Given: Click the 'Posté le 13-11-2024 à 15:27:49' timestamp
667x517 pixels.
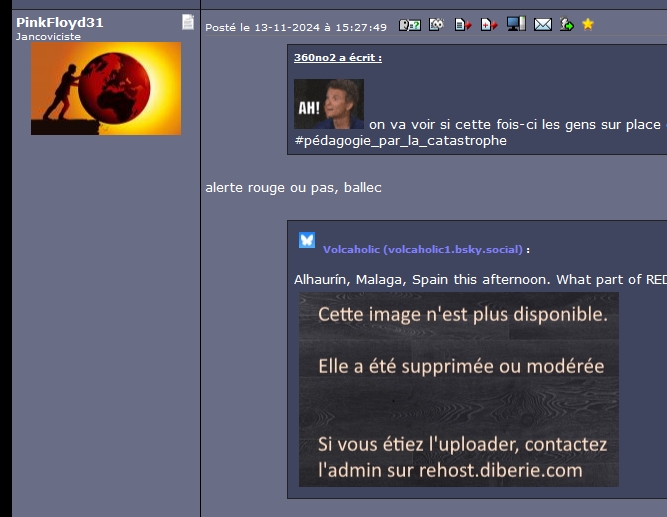Looking at the screenshot, I should tap(296, 28).
